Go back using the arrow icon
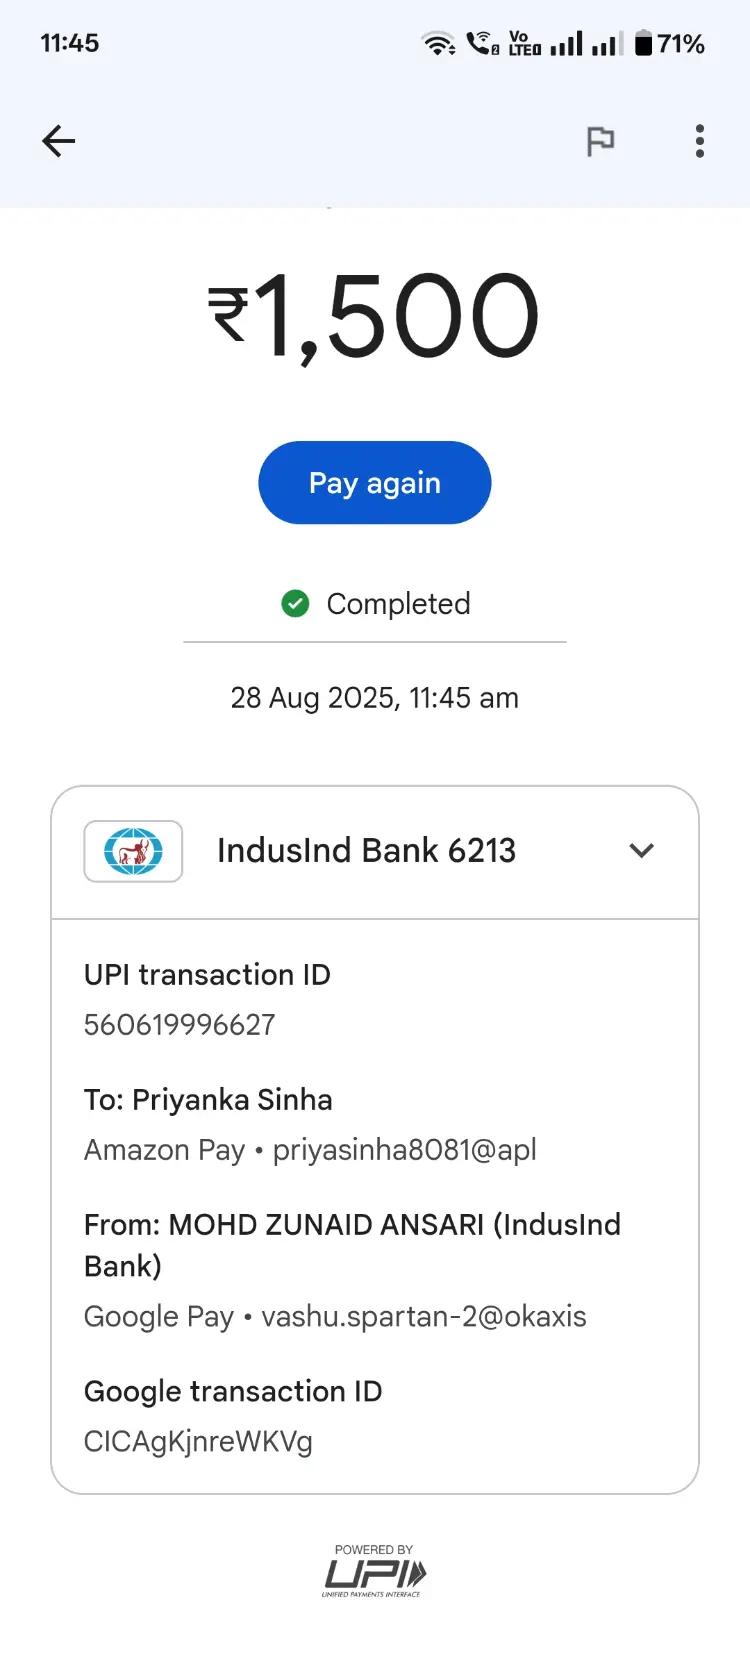750x1667 pixels. pos(59,141)
